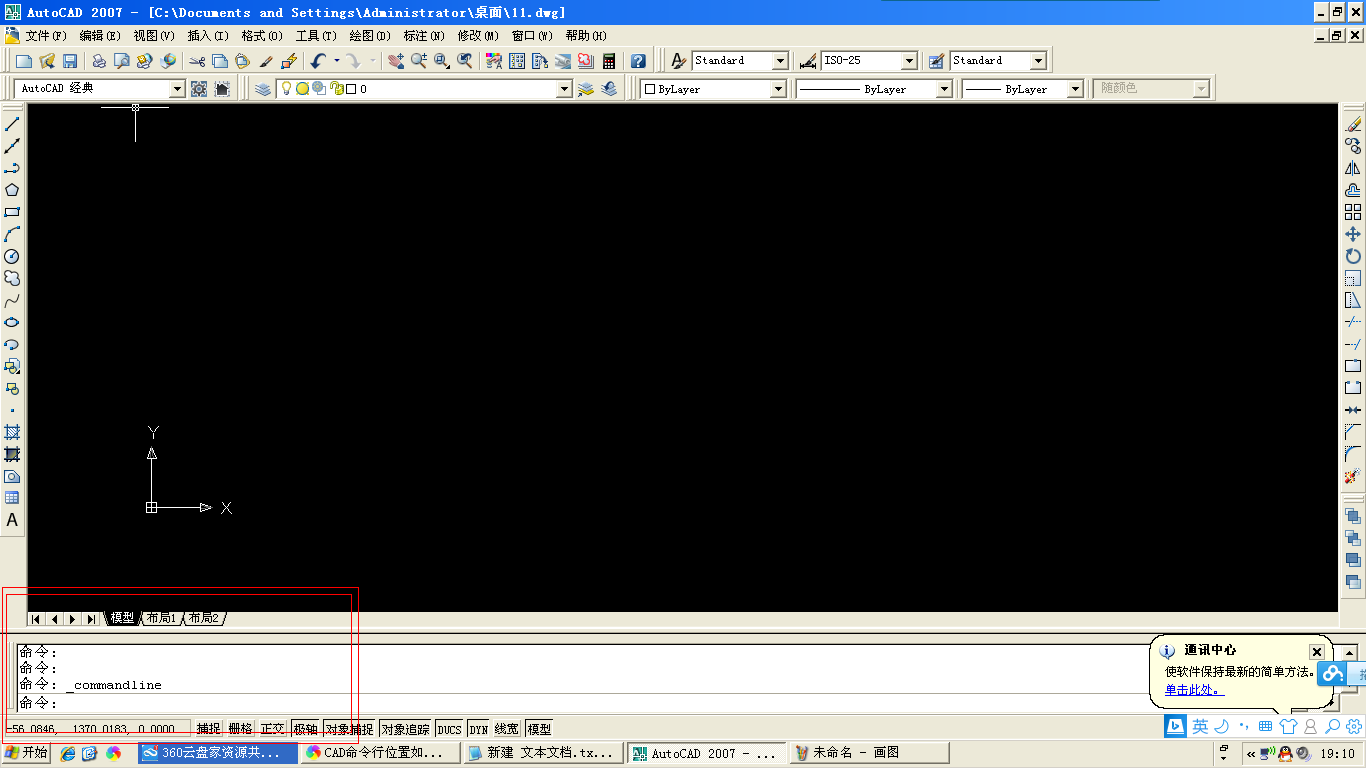Select the Rotate modify tool

(1353, 256)
